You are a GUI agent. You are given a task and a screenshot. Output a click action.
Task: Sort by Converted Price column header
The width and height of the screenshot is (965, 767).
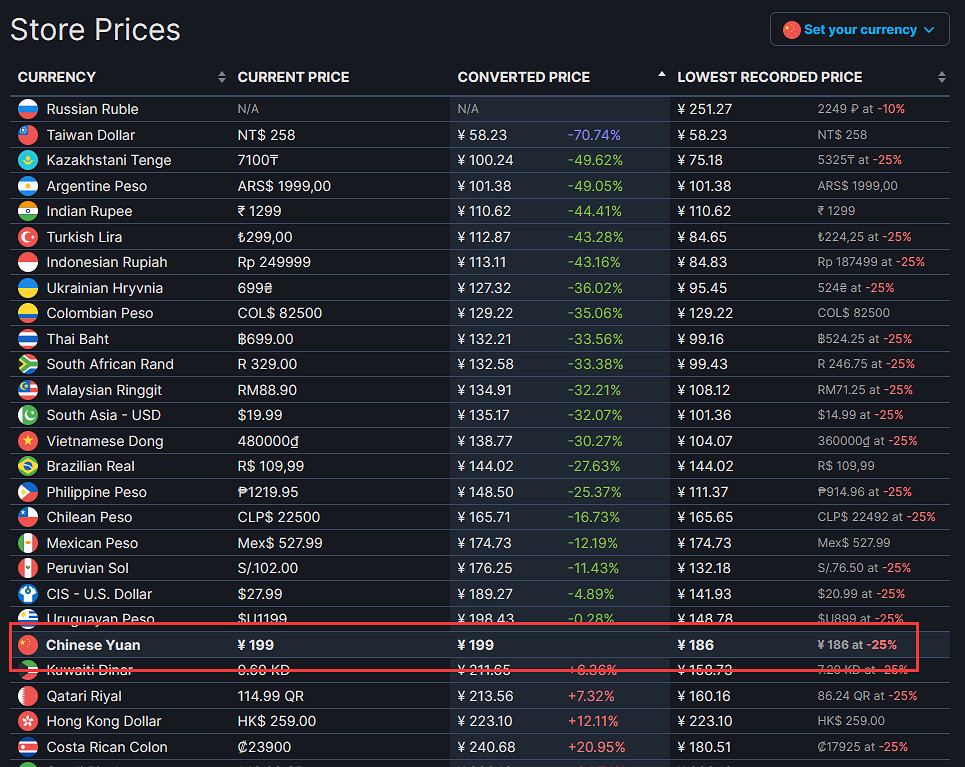pos(524,77)
